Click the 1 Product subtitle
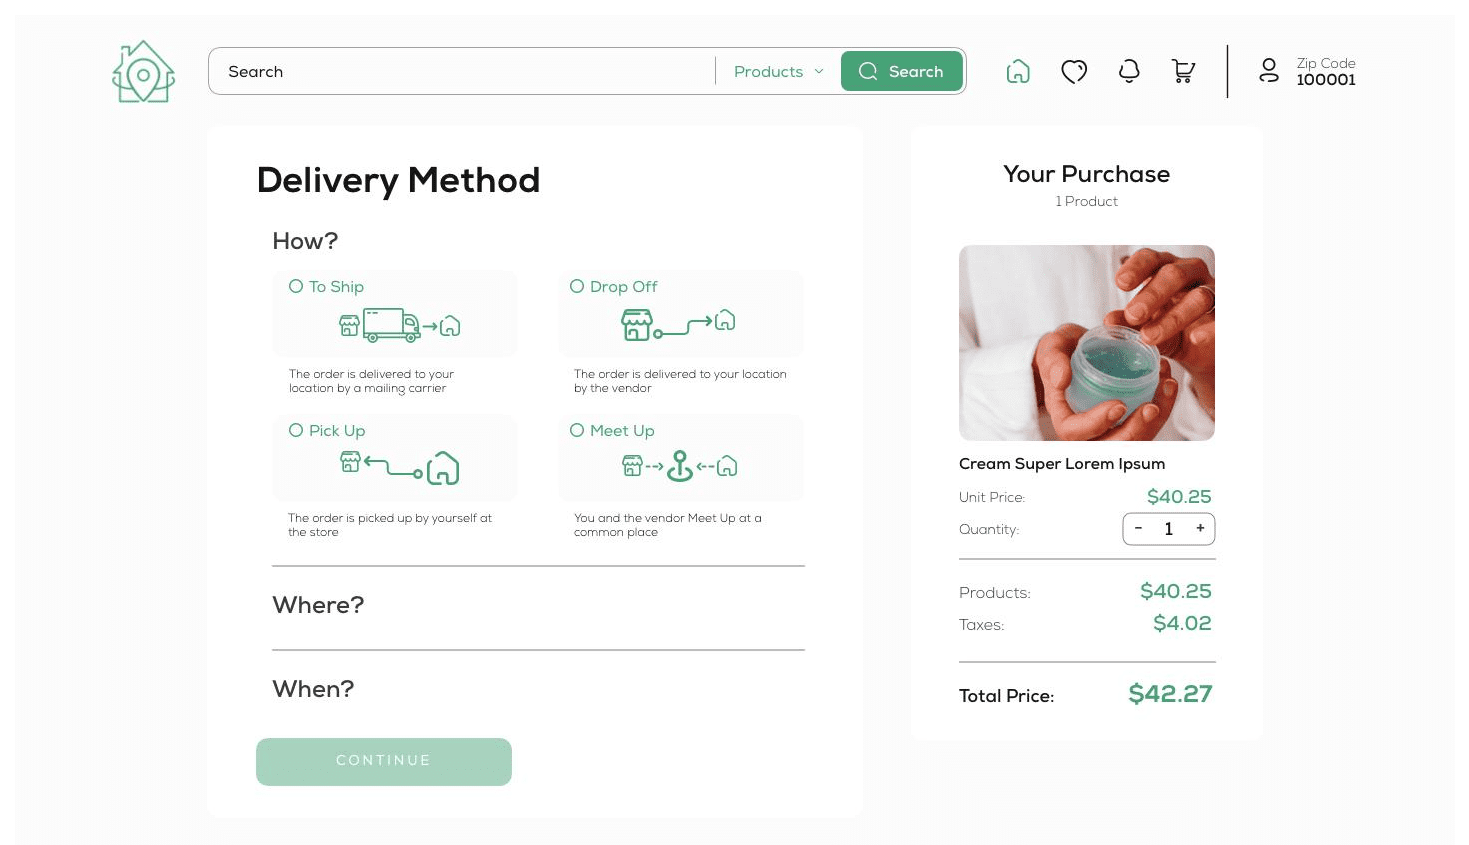Screen dimensions: 1469x845 (x=1087, y=201)
